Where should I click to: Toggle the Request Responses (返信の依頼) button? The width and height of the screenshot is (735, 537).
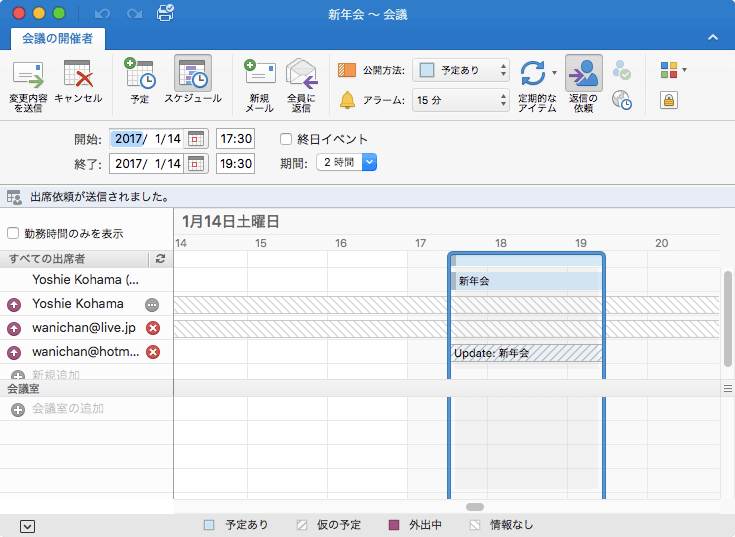coord(584,73)
